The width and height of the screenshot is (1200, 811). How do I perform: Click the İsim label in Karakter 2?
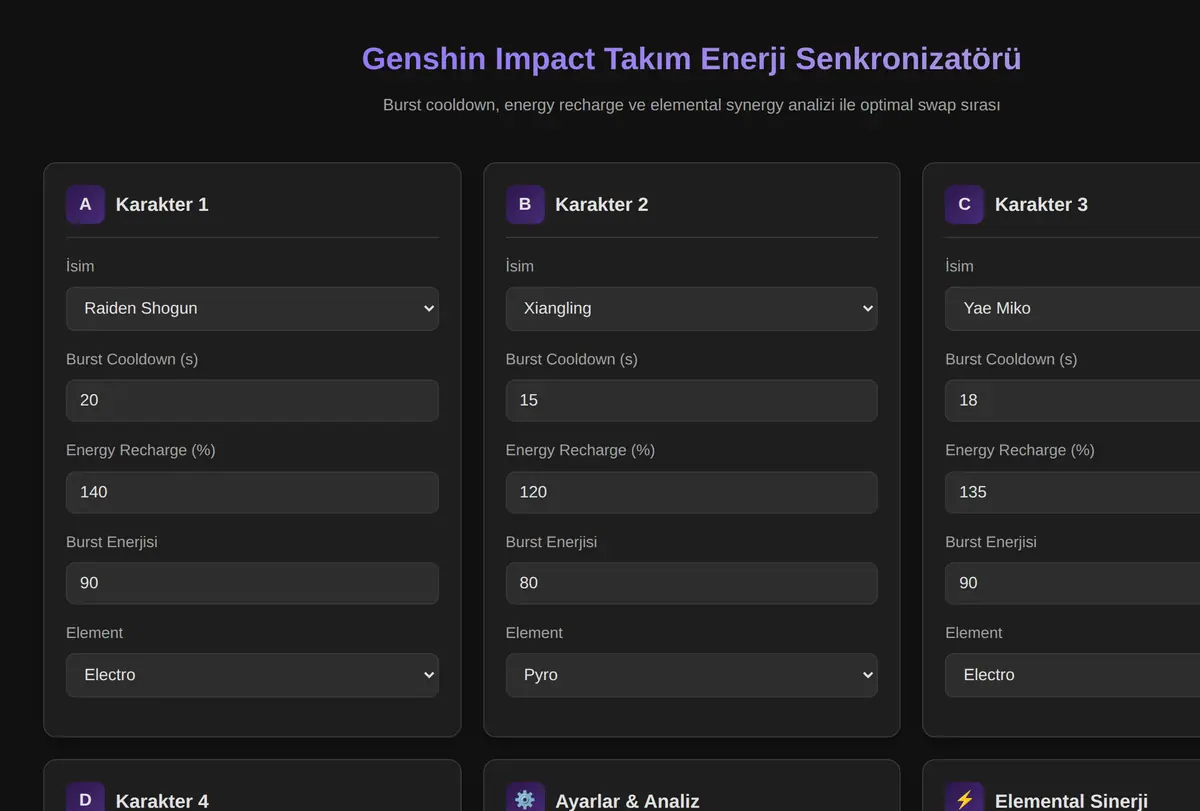(520, 266)
